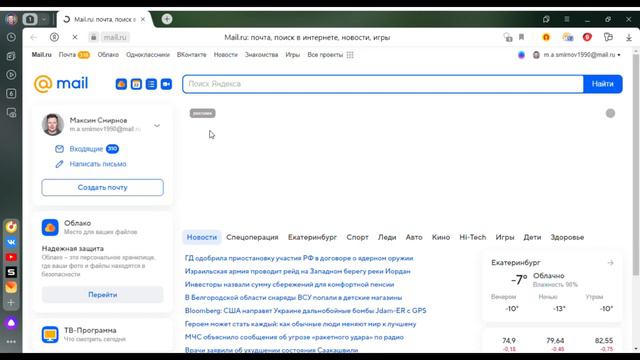Open Bloomberg news headline link
The image size is (640, 360).
point(305,311)
